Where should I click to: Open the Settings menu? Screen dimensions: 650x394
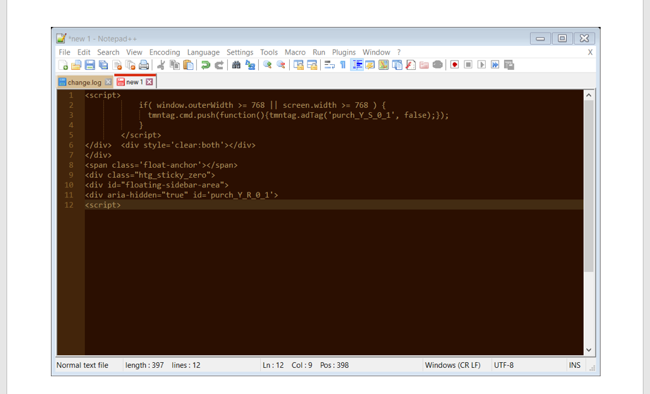coord(240,52)
